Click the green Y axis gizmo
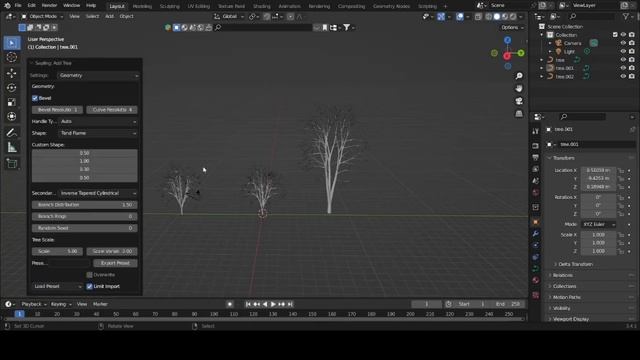This screenshot has width=640, height=360. 521,53
